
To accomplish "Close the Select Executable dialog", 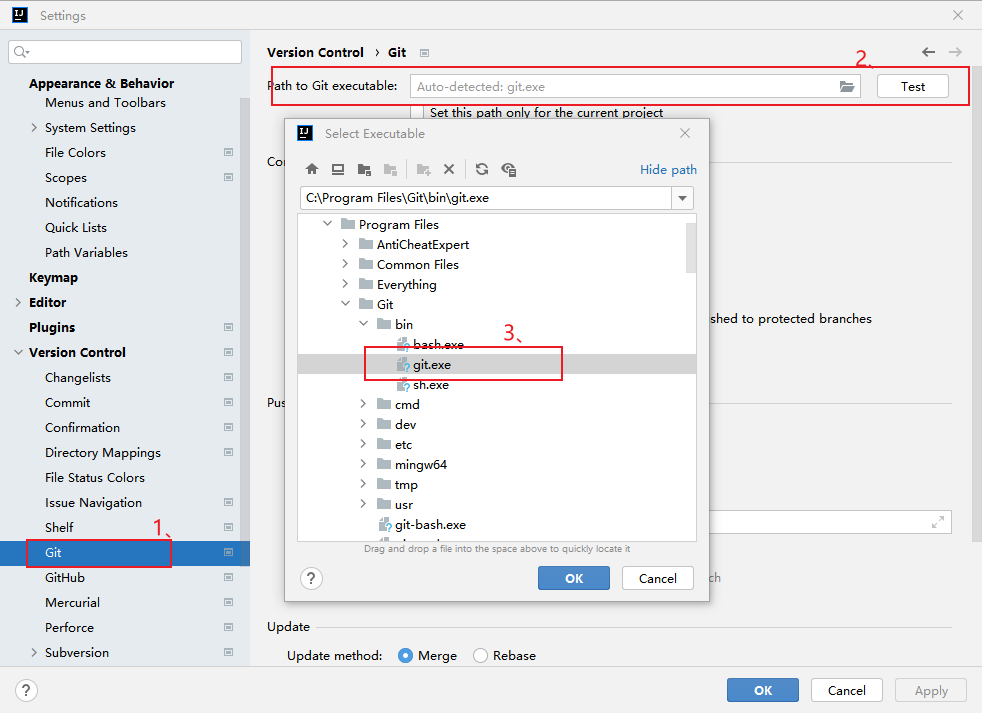I will tap(685, 133).
